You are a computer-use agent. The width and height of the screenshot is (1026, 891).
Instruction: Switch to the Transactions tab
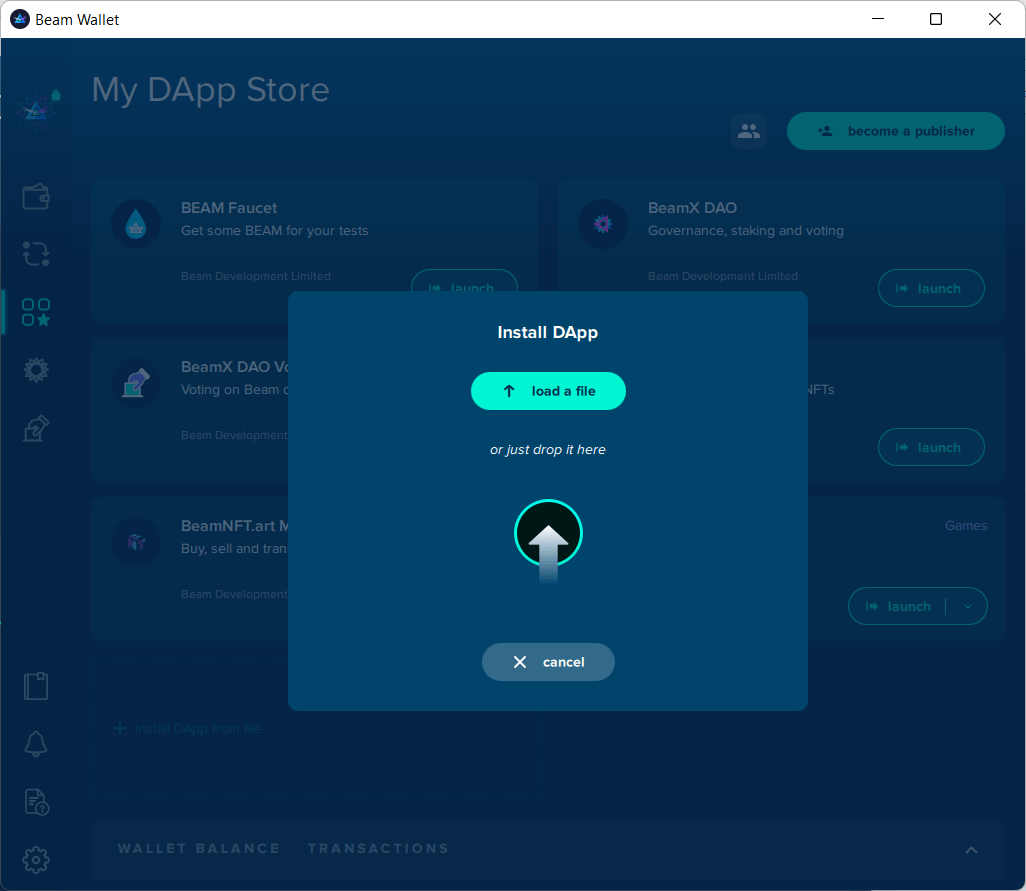(378, 848)
